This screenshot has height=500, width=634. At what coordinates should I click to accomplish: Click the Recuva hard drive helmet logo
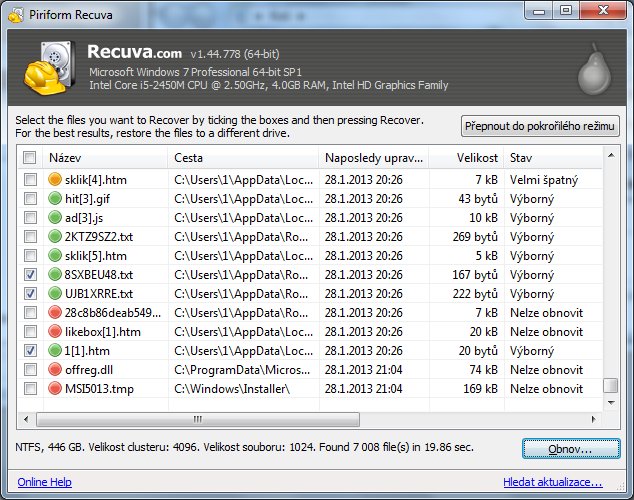[50, 68]
